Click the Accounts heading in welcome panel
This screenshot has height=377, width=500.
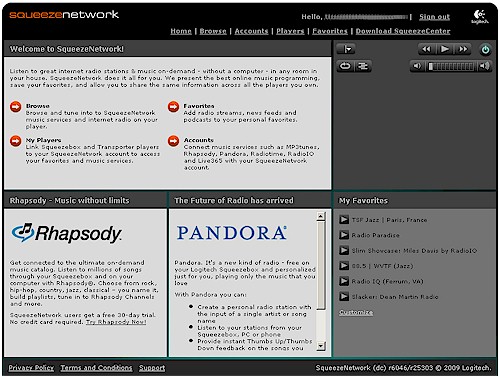(x=199, y=140)
